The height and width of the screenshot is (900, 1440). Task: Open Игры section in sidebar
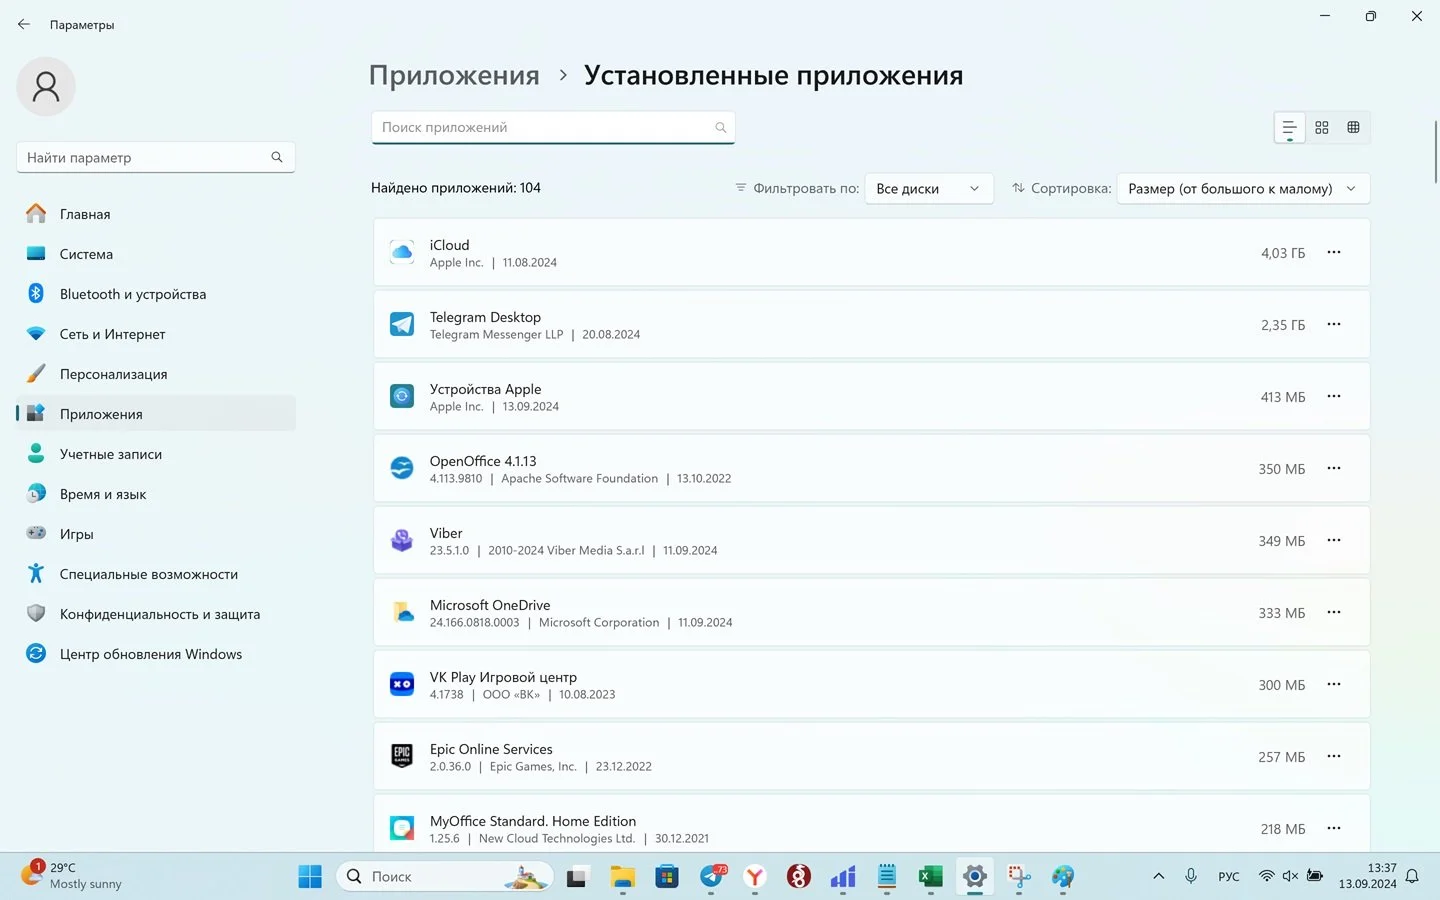pyautogui.click(x=156, y=534)
